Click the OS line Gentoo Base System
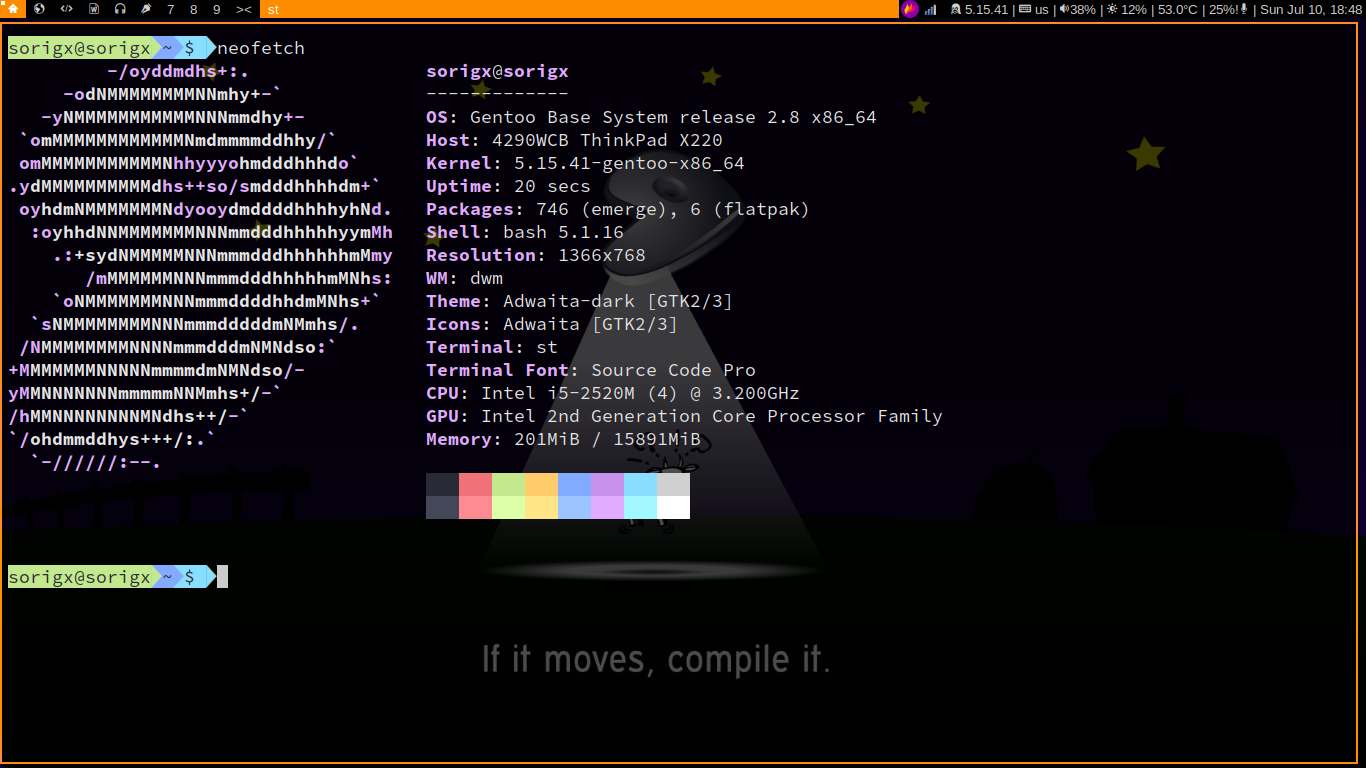 (x=651, y=117)
